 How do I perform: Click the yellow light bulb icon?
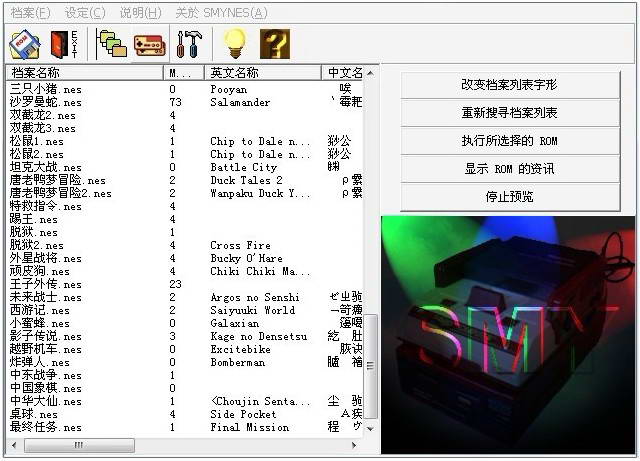coord(236,43)
